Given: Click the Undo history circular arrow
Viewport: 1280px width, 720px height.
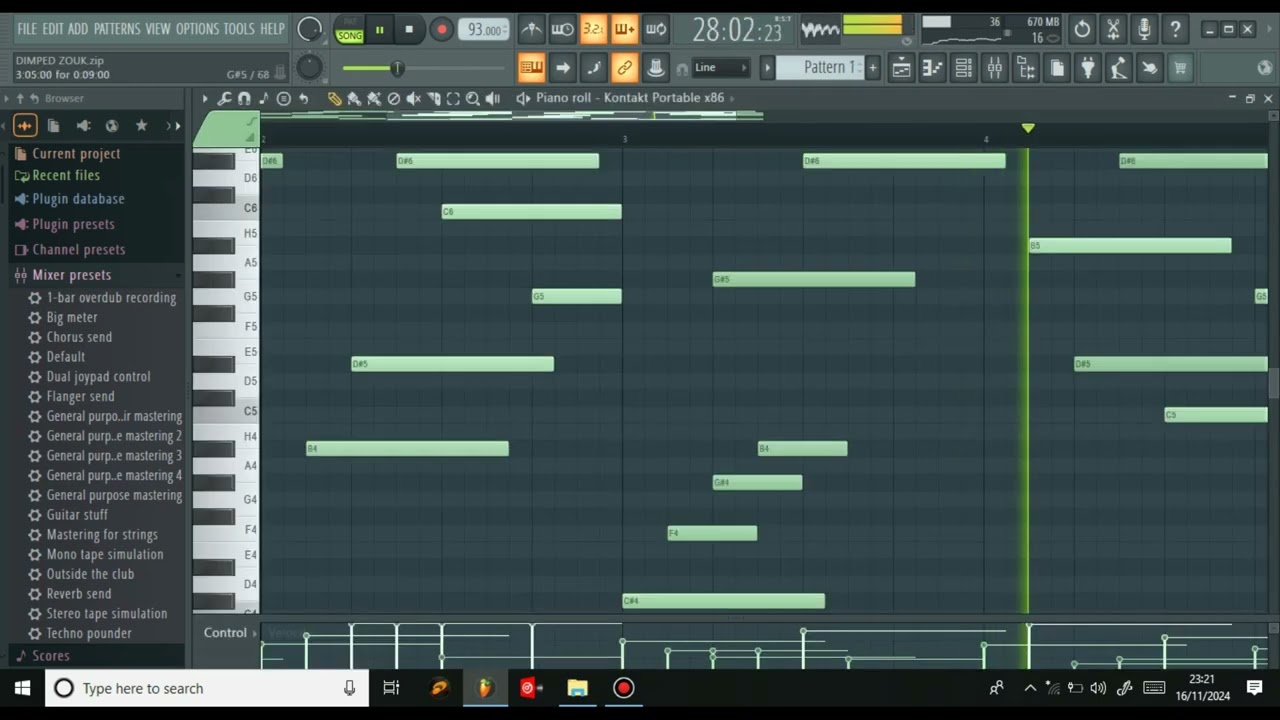Looking at the screenshot, I should click(x=1082, y=29).
